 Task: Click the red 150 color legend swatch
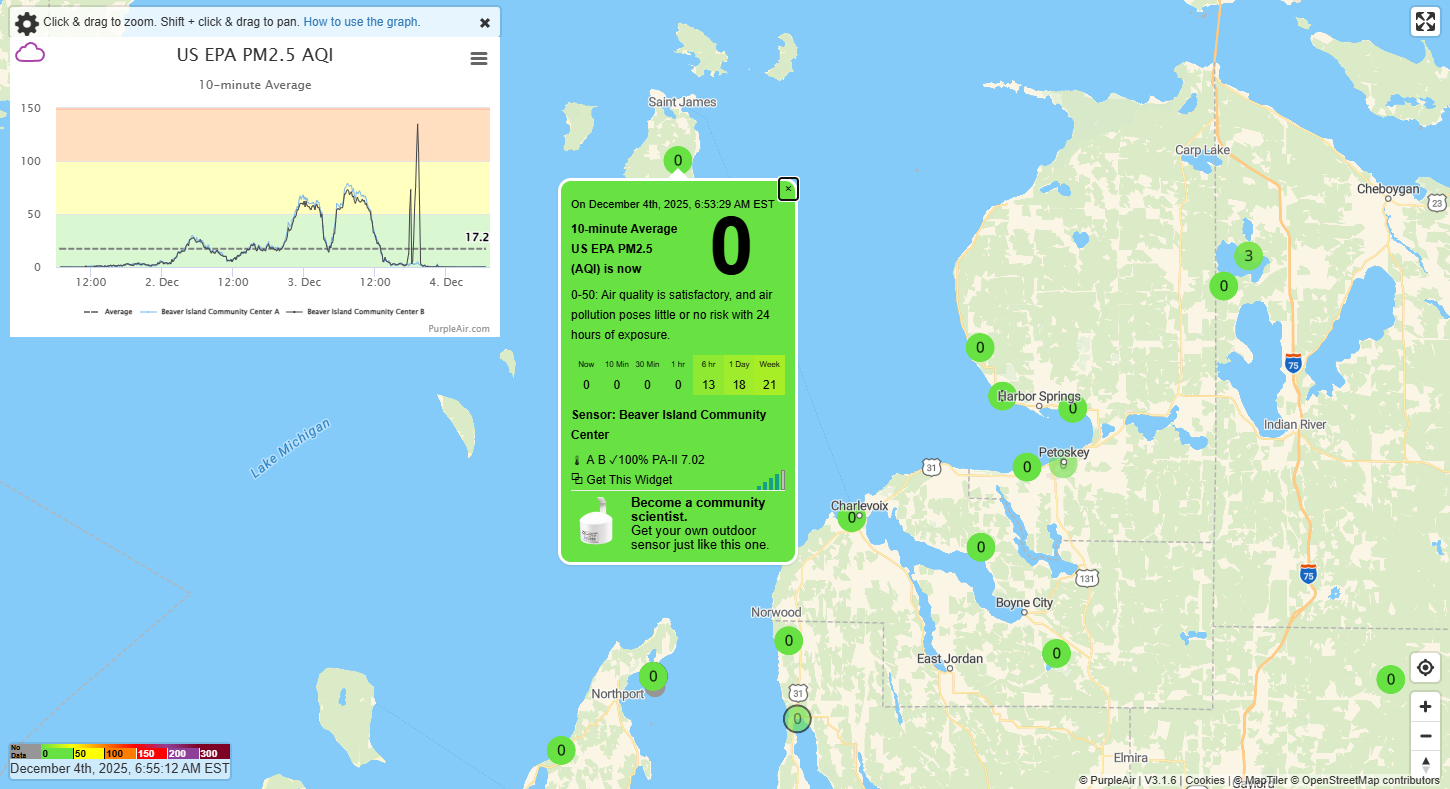pos(146,753)
